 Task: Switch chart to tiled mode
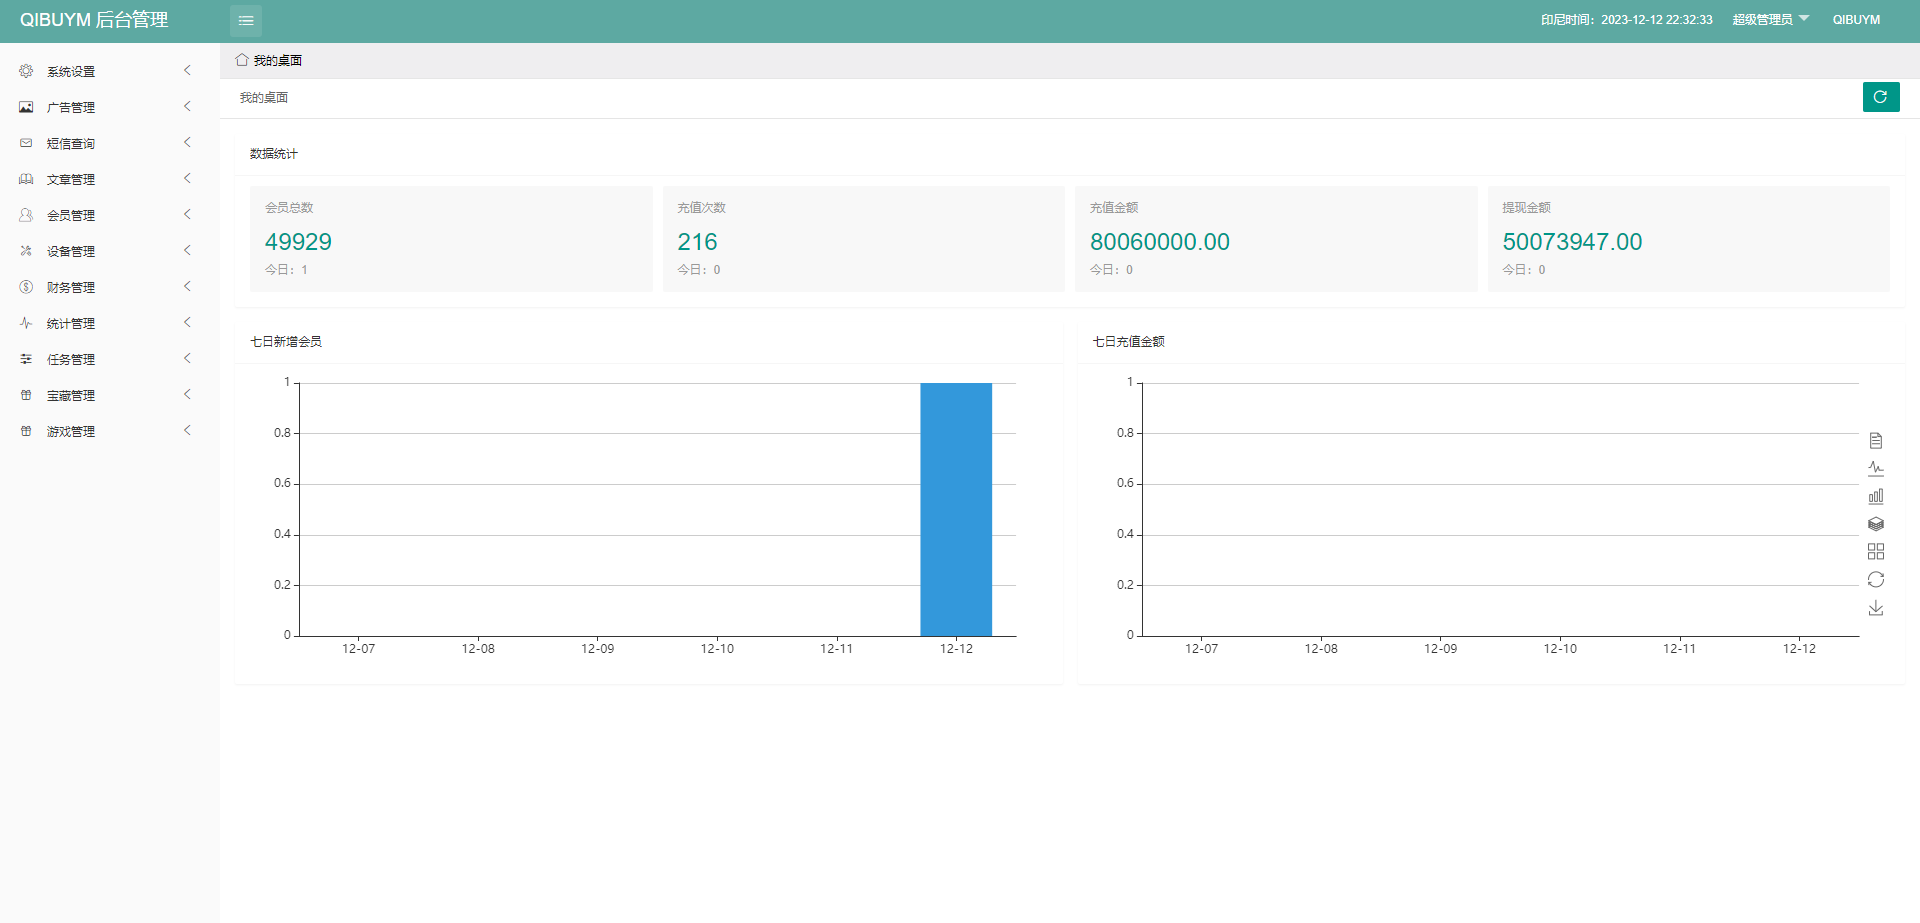(x=1876, y=552)
